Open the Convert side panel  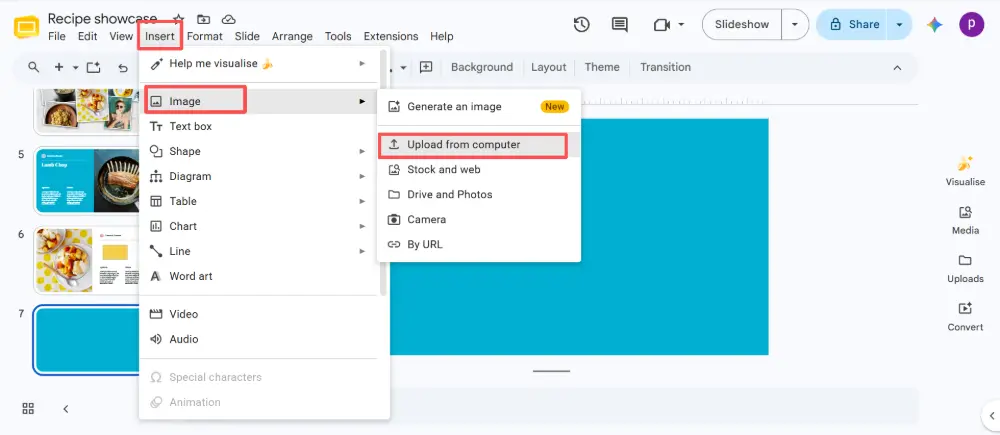pos(965,316)
